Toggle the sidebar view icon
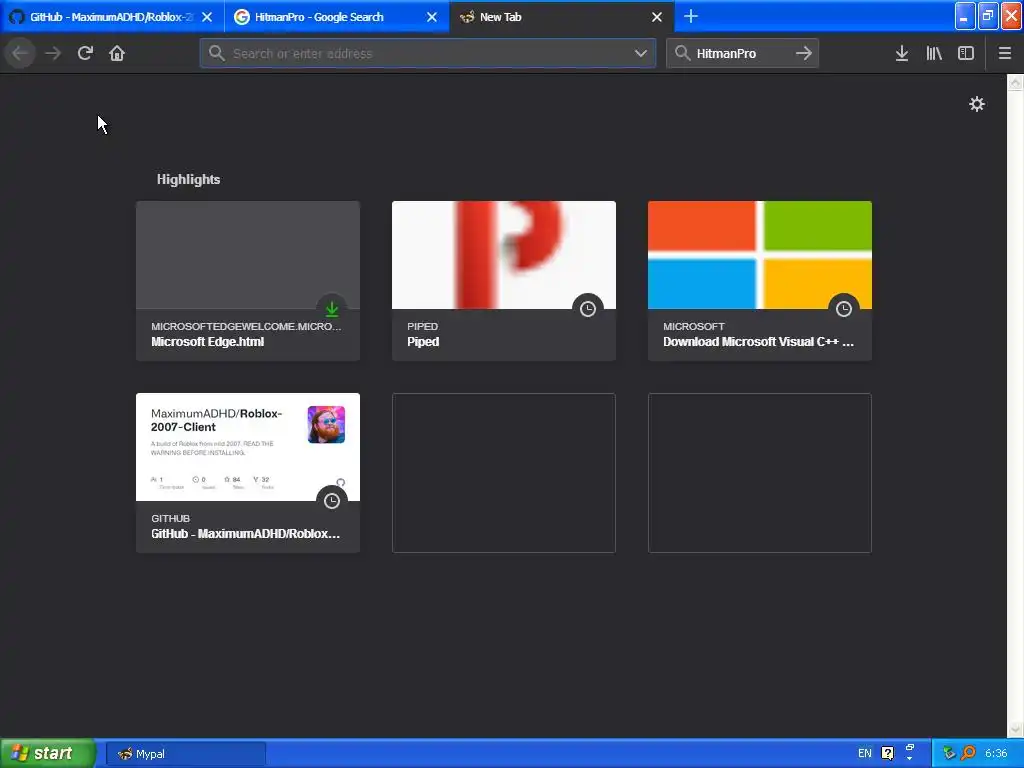This screenshot has width=1024, height=768. [x=966, y=54]
